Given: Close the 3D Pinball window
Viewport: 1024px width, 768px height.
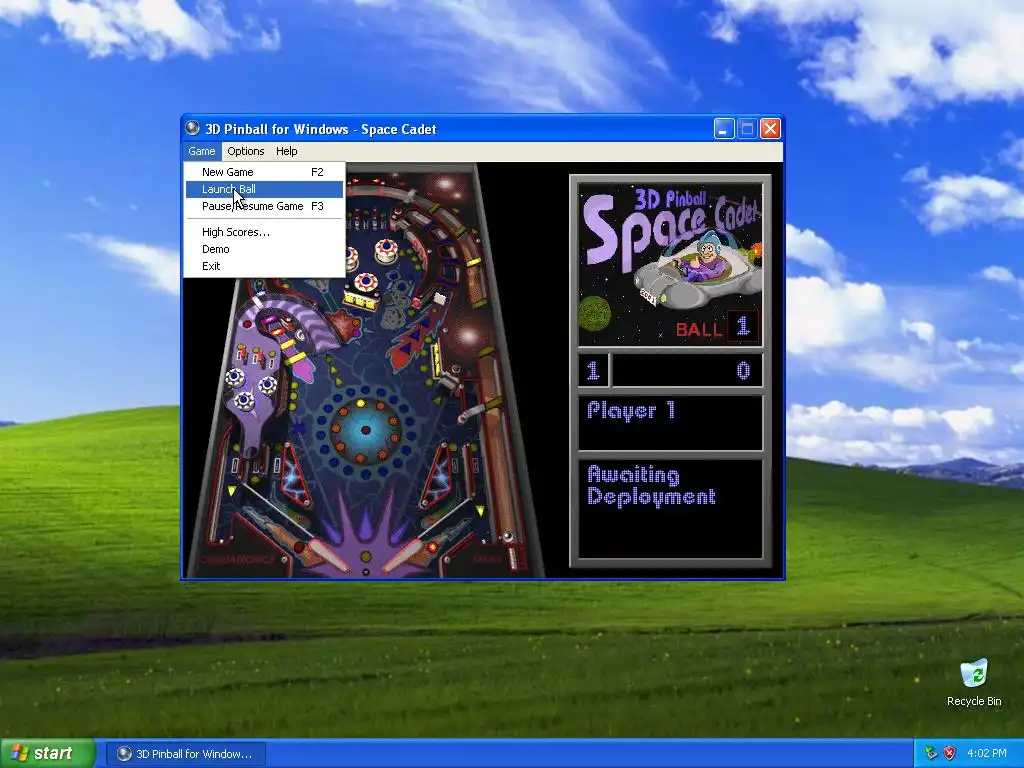Looking at the screenshot, I should 771,129.
